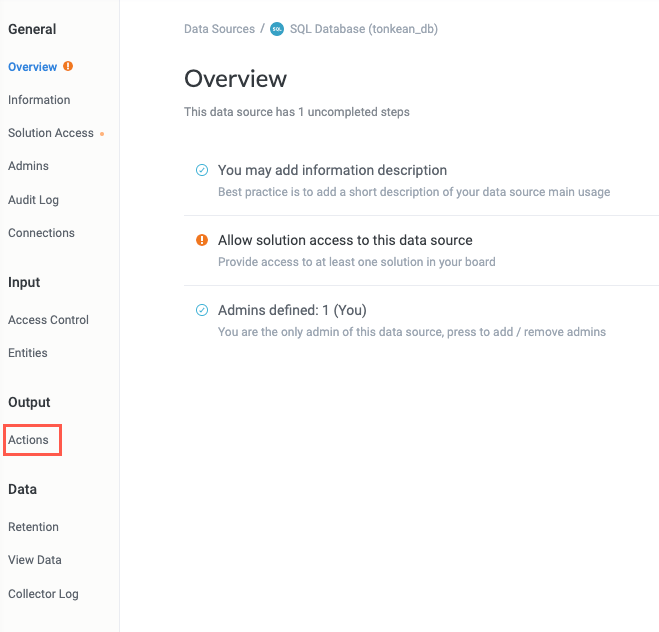Select Admins in the General section
The width and height of the screenshot is (659, 632).
(x=28, y=166)
